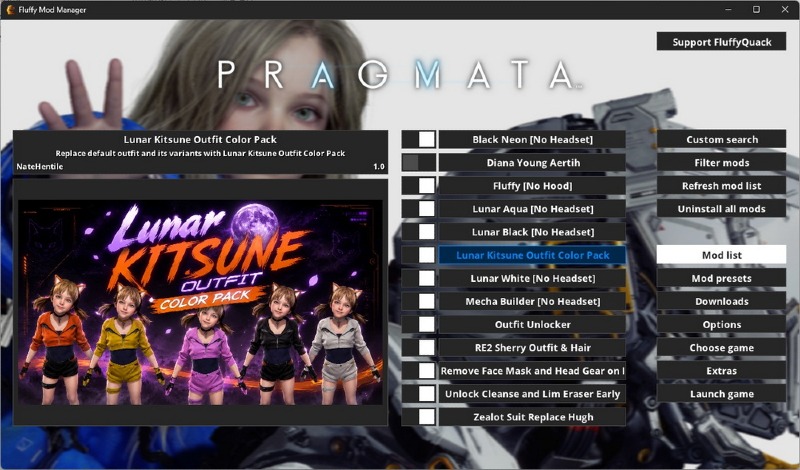Viewport: 800px width, 470px height.
Task: Open the Options section
Action: pos(721,324)
